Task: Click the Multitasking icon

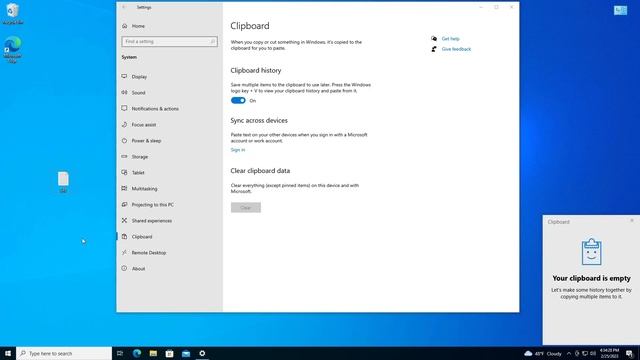Action: (124, 188)
